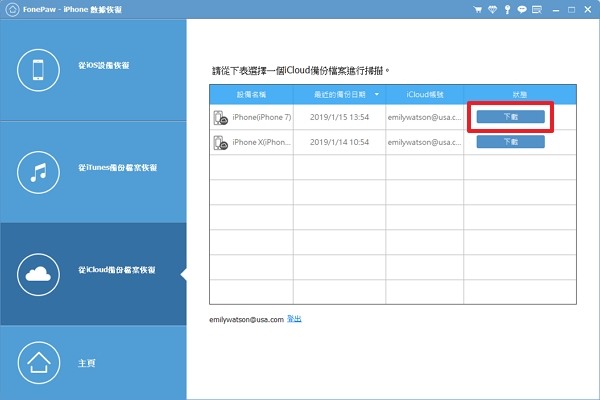Open the key registration icon
600x400 pixels.
(x=507, y=10)
